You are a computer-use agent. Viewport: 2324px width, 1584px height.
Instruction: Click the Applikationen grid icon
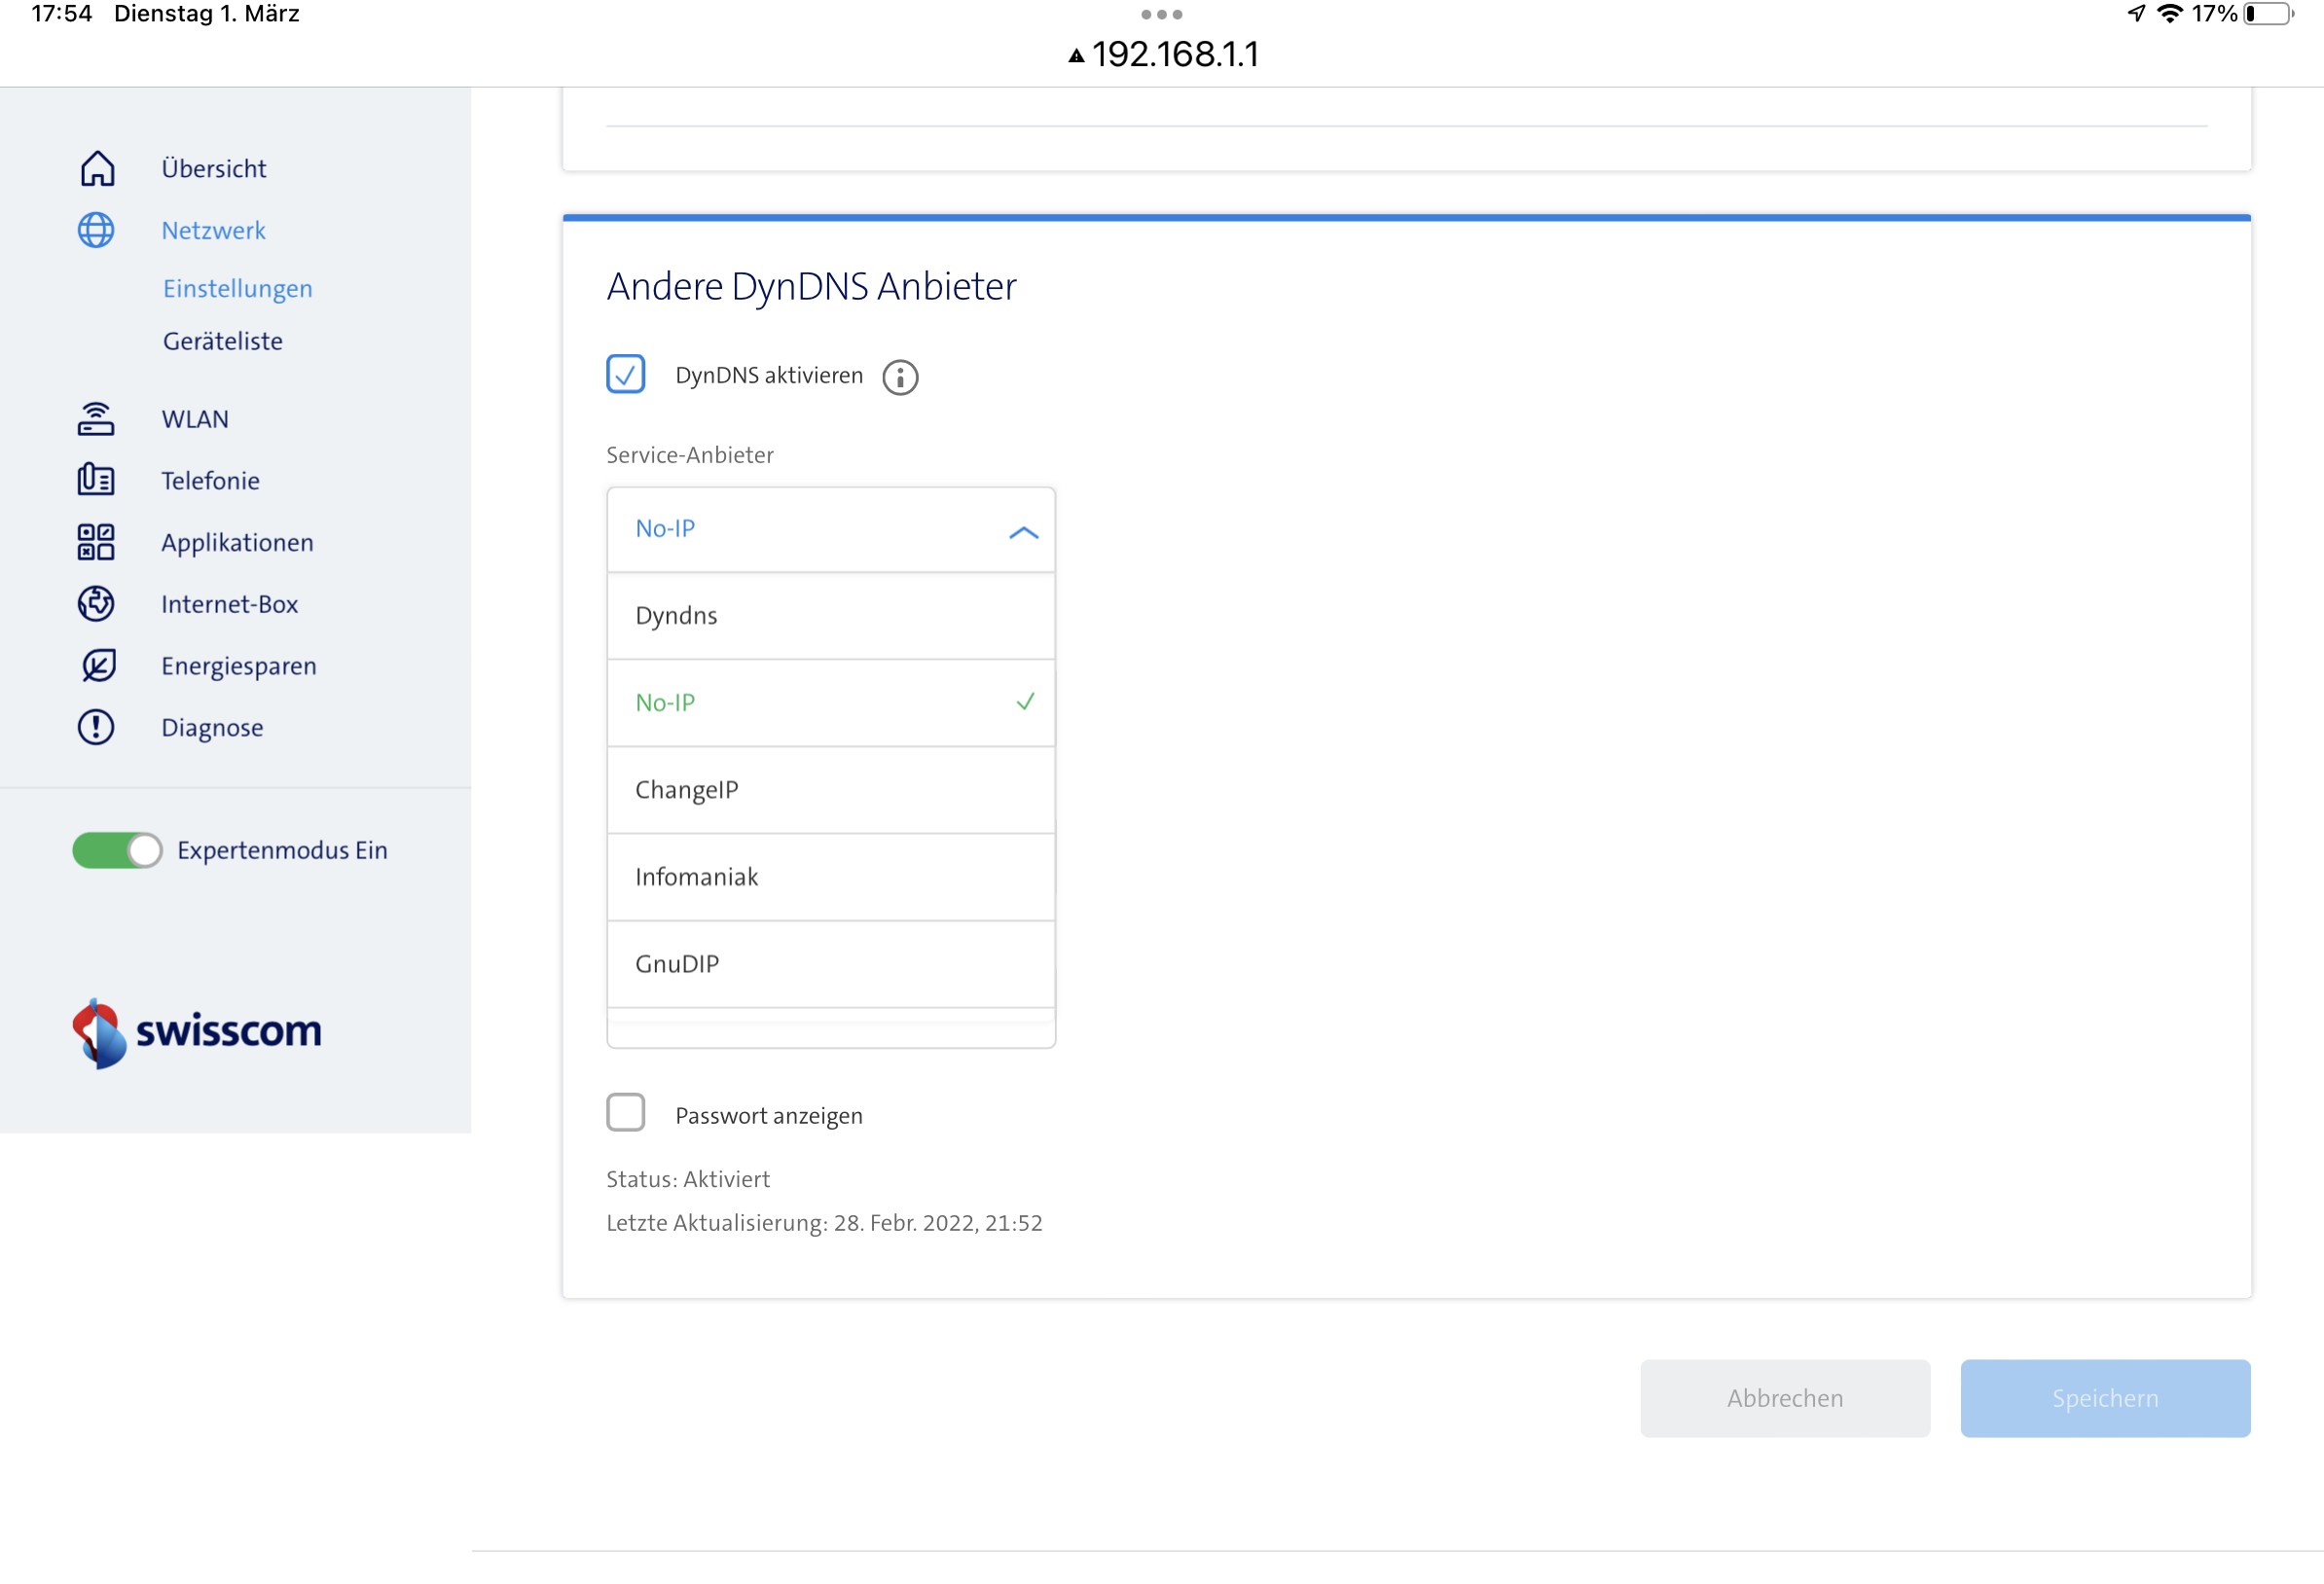96,542
